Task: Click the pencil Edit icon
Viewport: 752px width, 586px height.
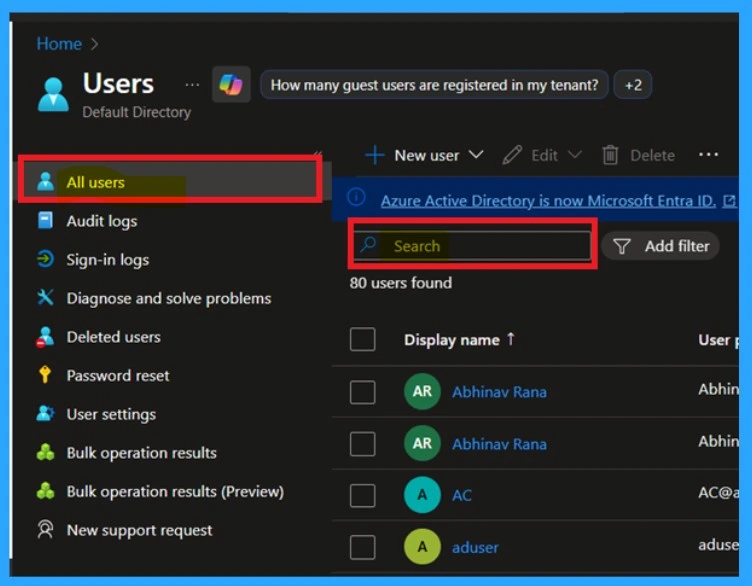Action: point(512,155)
